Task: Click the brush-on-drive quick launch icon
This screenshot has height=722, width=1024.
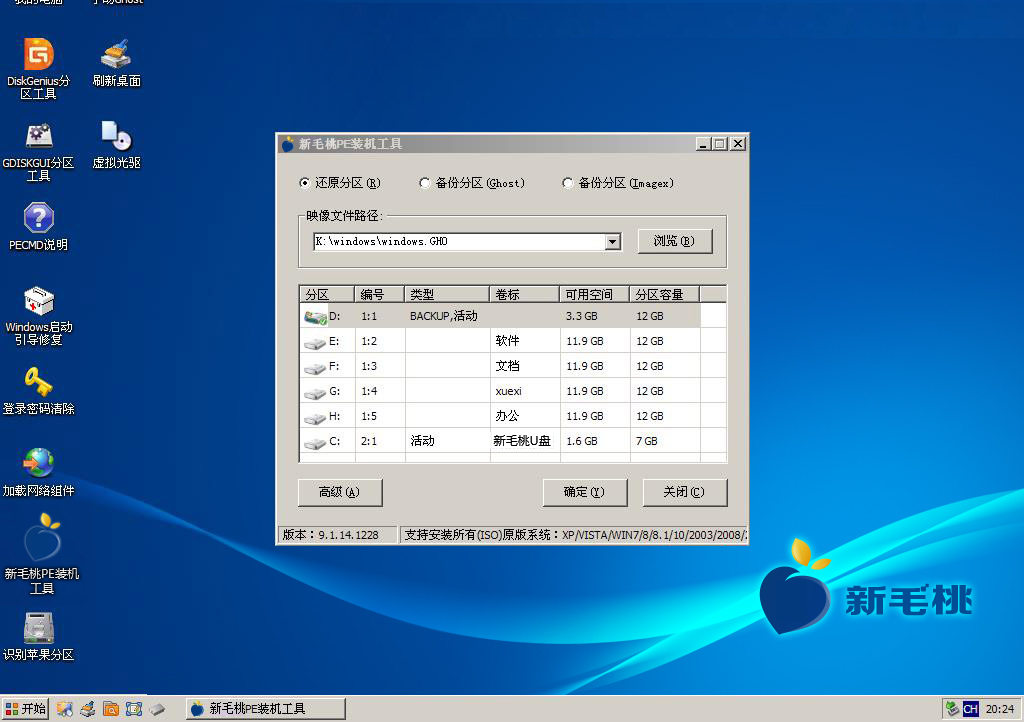Action: [88, 708]
